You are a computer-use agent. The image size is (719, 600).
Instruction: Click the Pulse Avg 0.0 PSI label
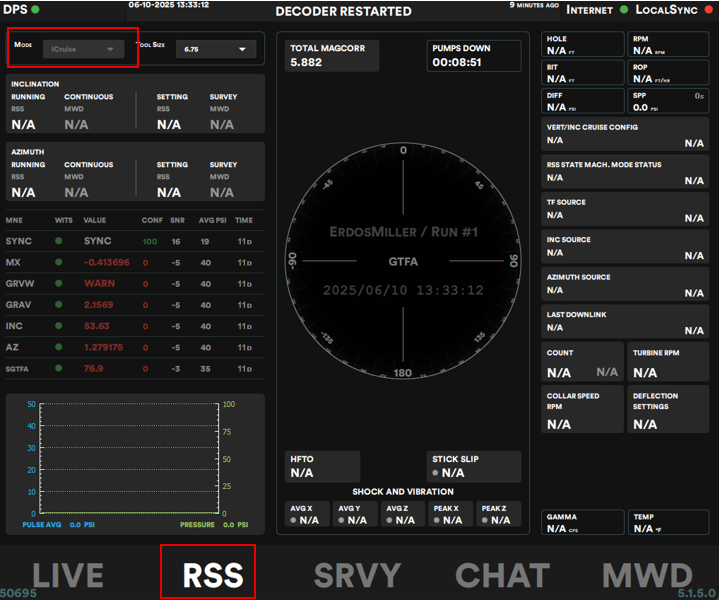59,524
